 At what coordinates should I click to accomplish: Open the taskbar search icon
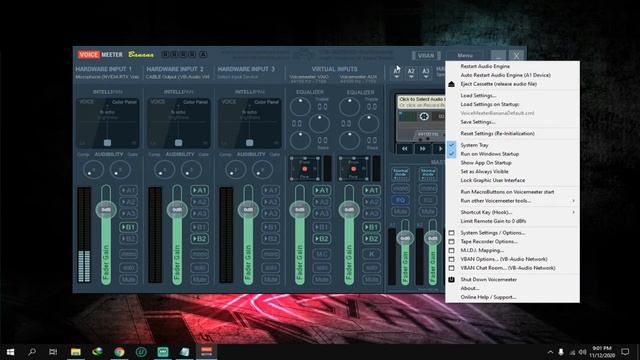pos(32,352)
